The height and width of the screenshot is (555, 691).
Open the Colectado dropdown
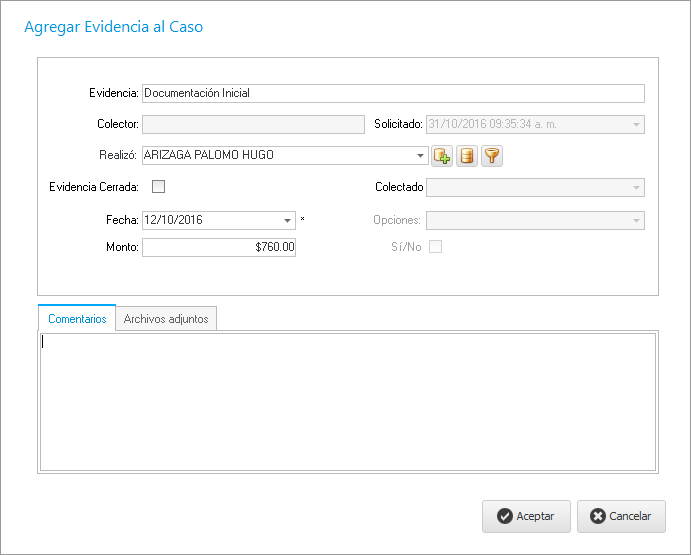coord(635,187)
